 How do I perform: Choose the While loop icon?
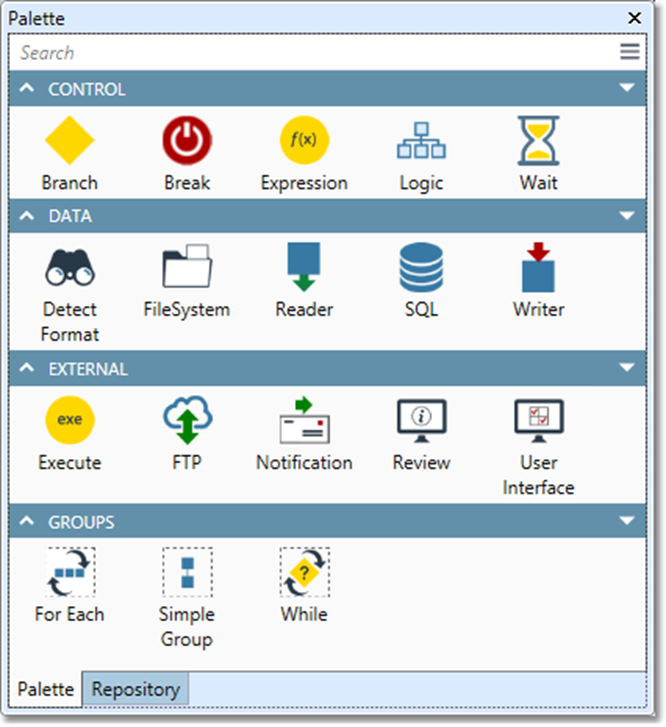coord(304,573)
